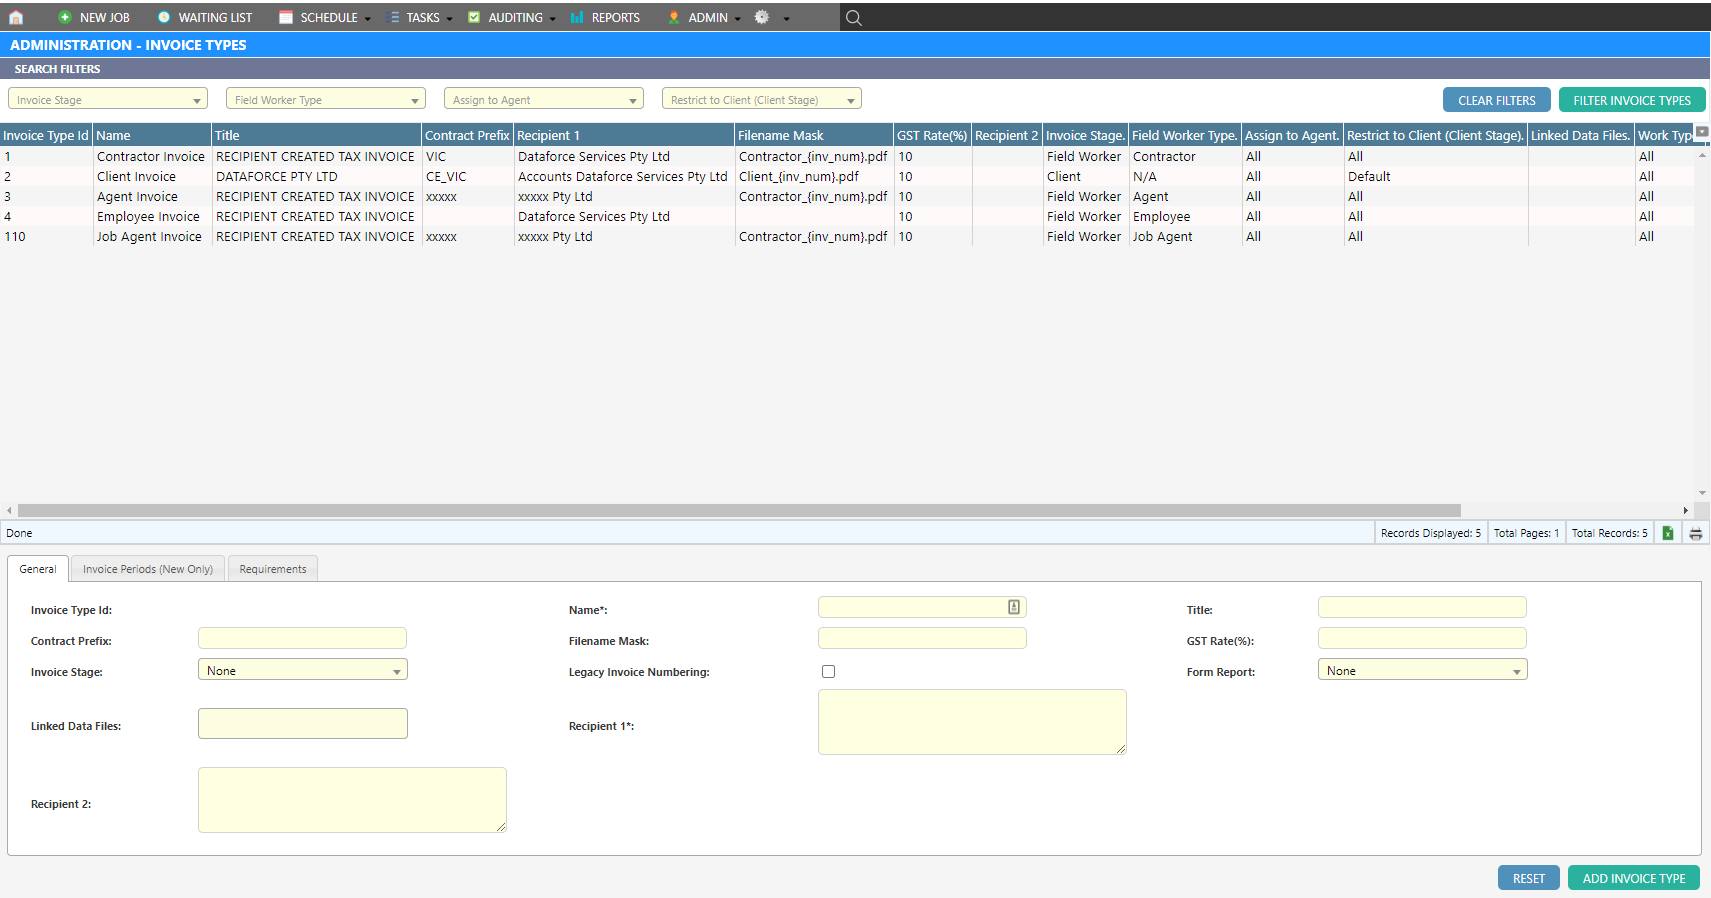
Task: Expand the Tasks menu arrow
Action: click(449, 19)
